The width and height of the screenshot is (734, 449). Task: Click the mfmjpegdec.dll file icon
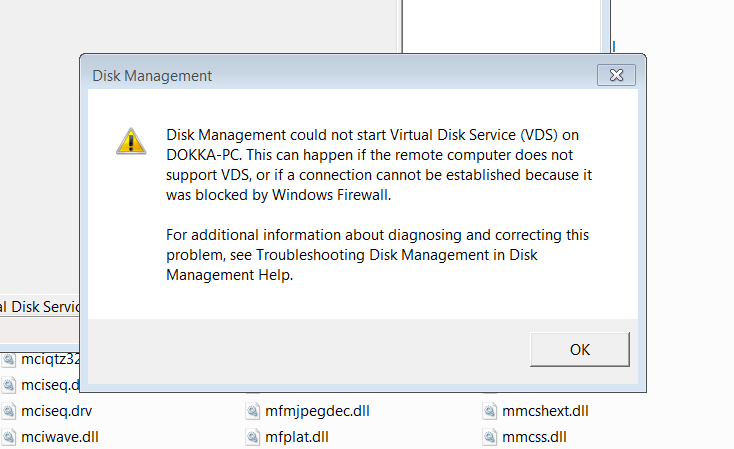tap(252, 411)
